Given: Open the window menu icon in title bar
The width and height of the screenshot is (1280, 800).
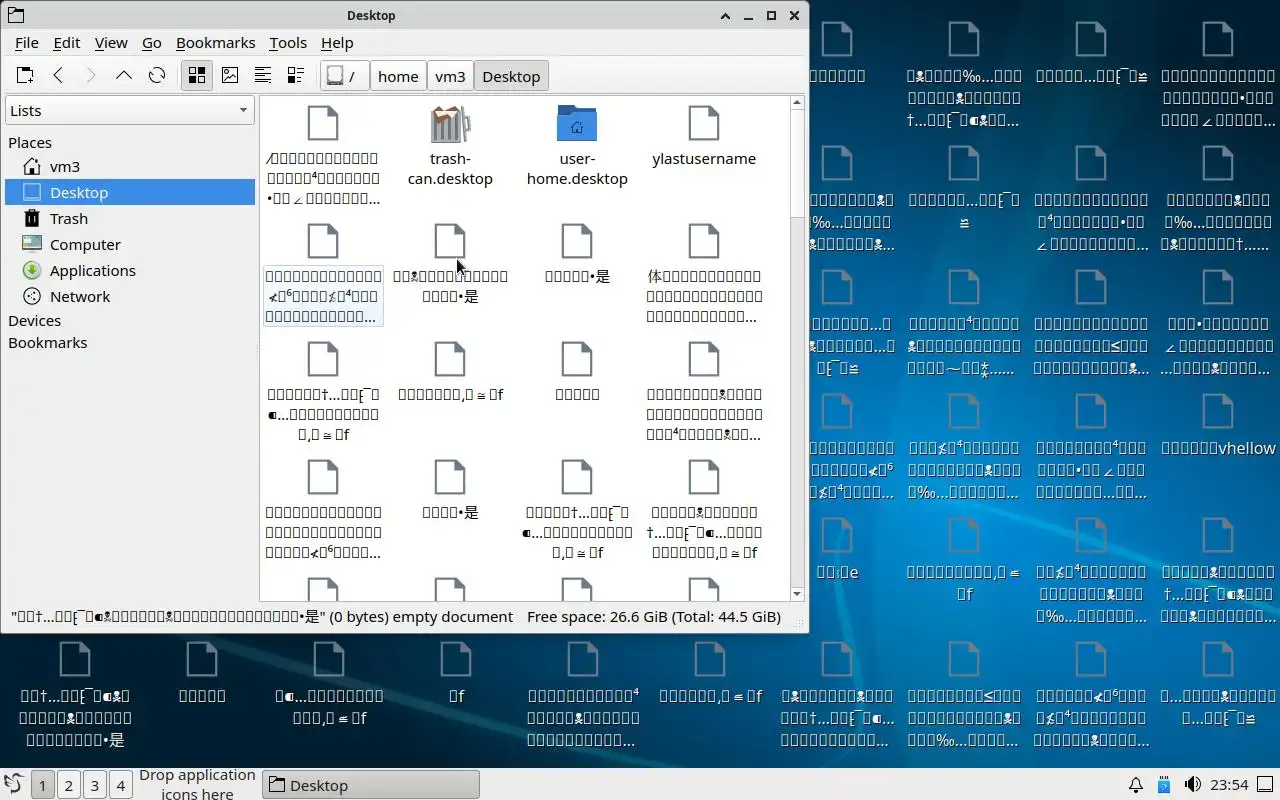Looking at the screenshot, I should pos(14,15).
